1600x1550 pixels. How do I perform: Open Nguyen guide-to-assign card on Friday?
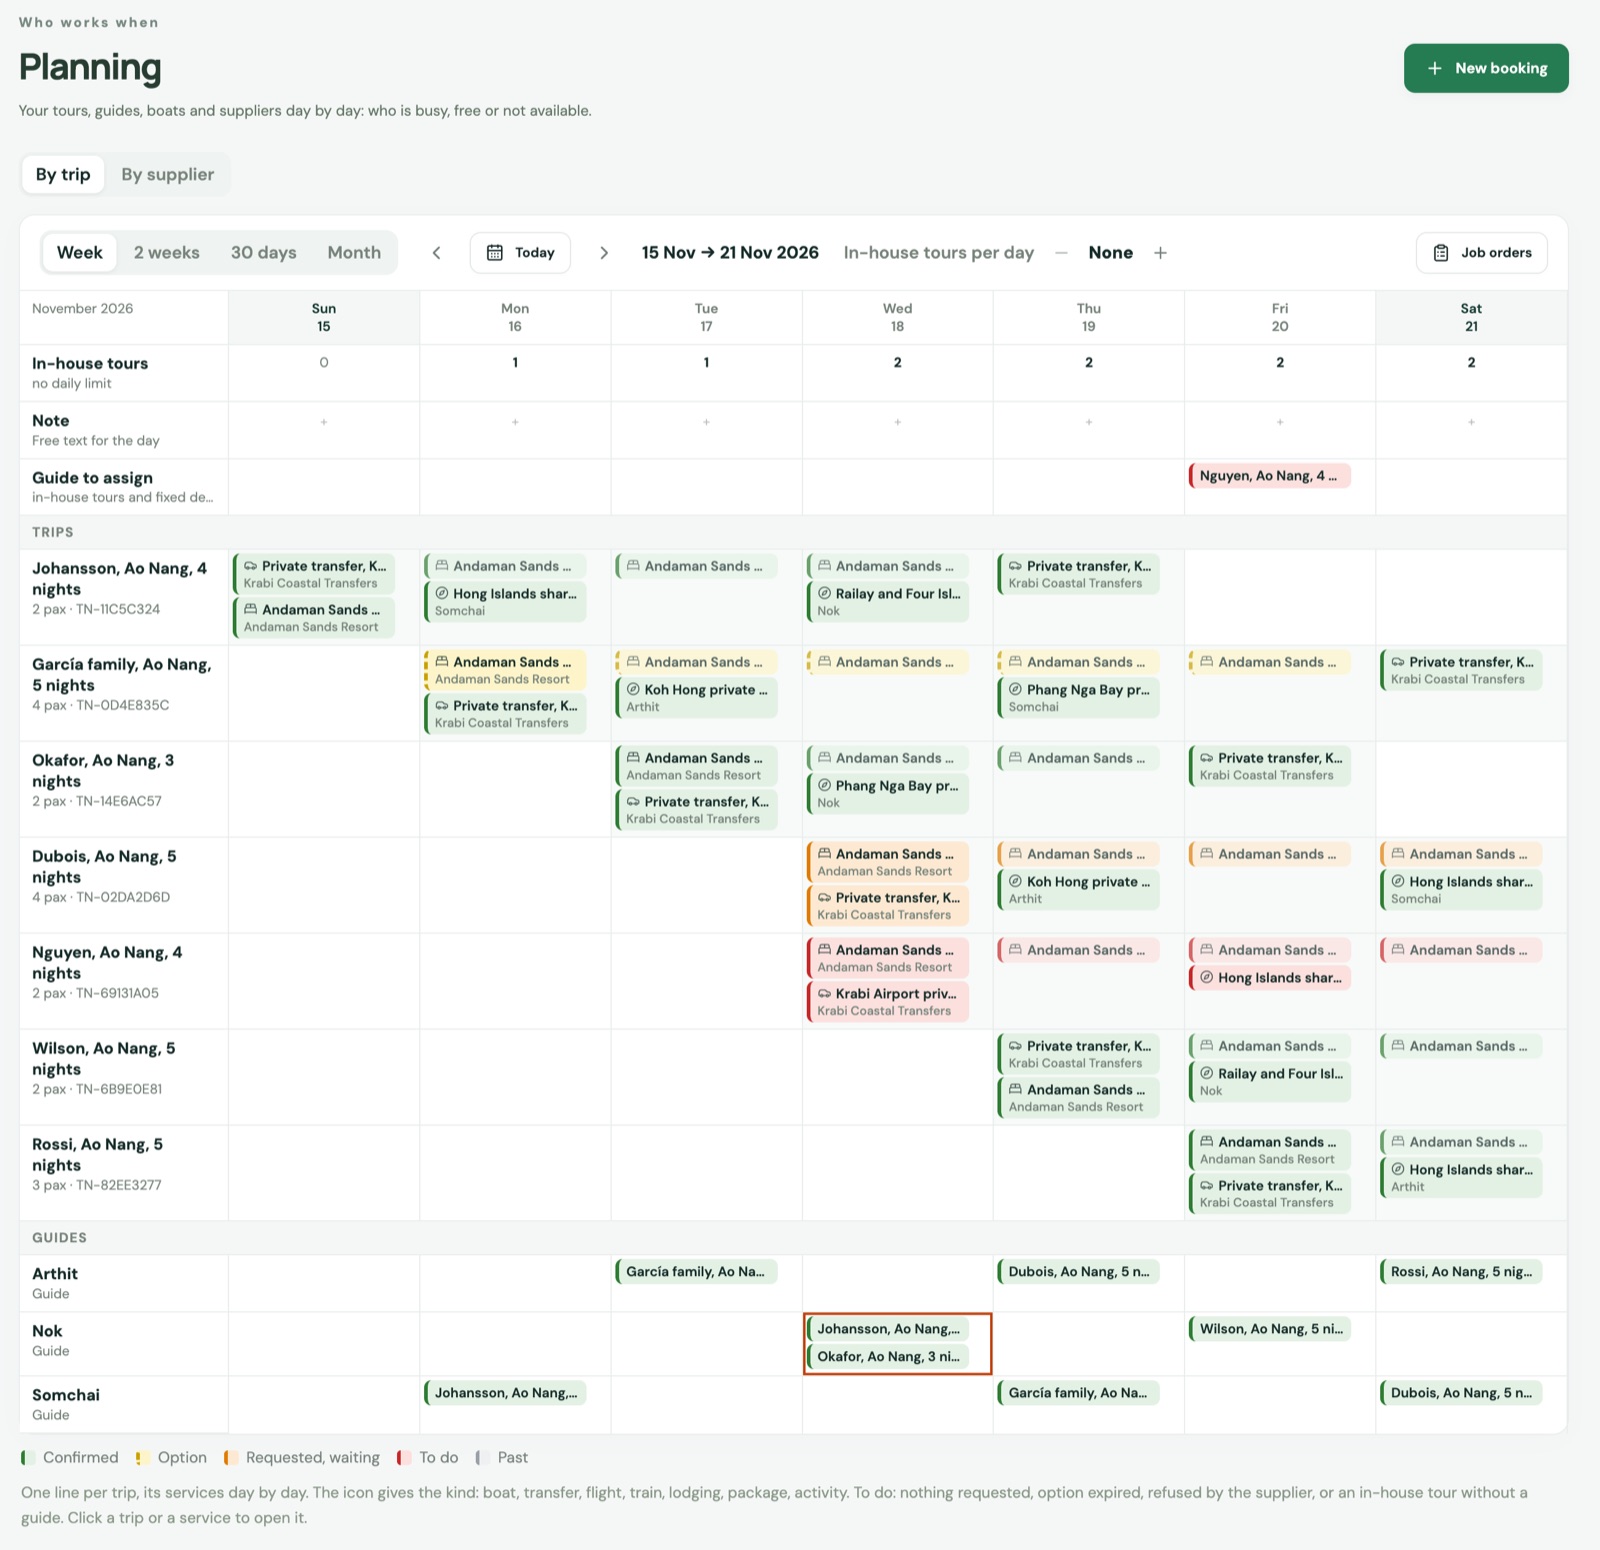point(1269,476)
